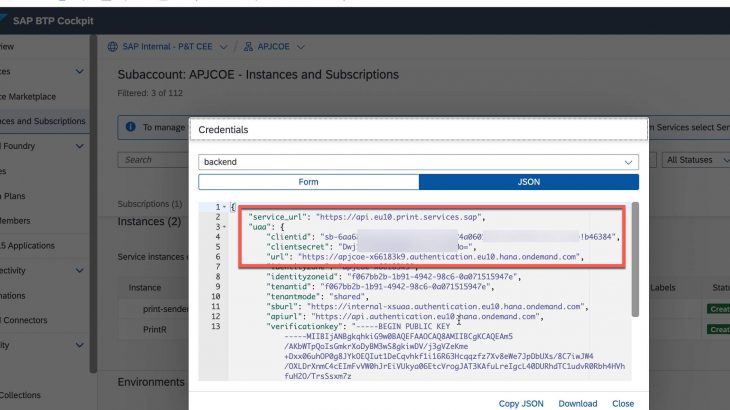Image resolution: width=730 pixels, height=410 pixels.
Task: Collapse the JSON root object on line 1
Action: (224, 207)
